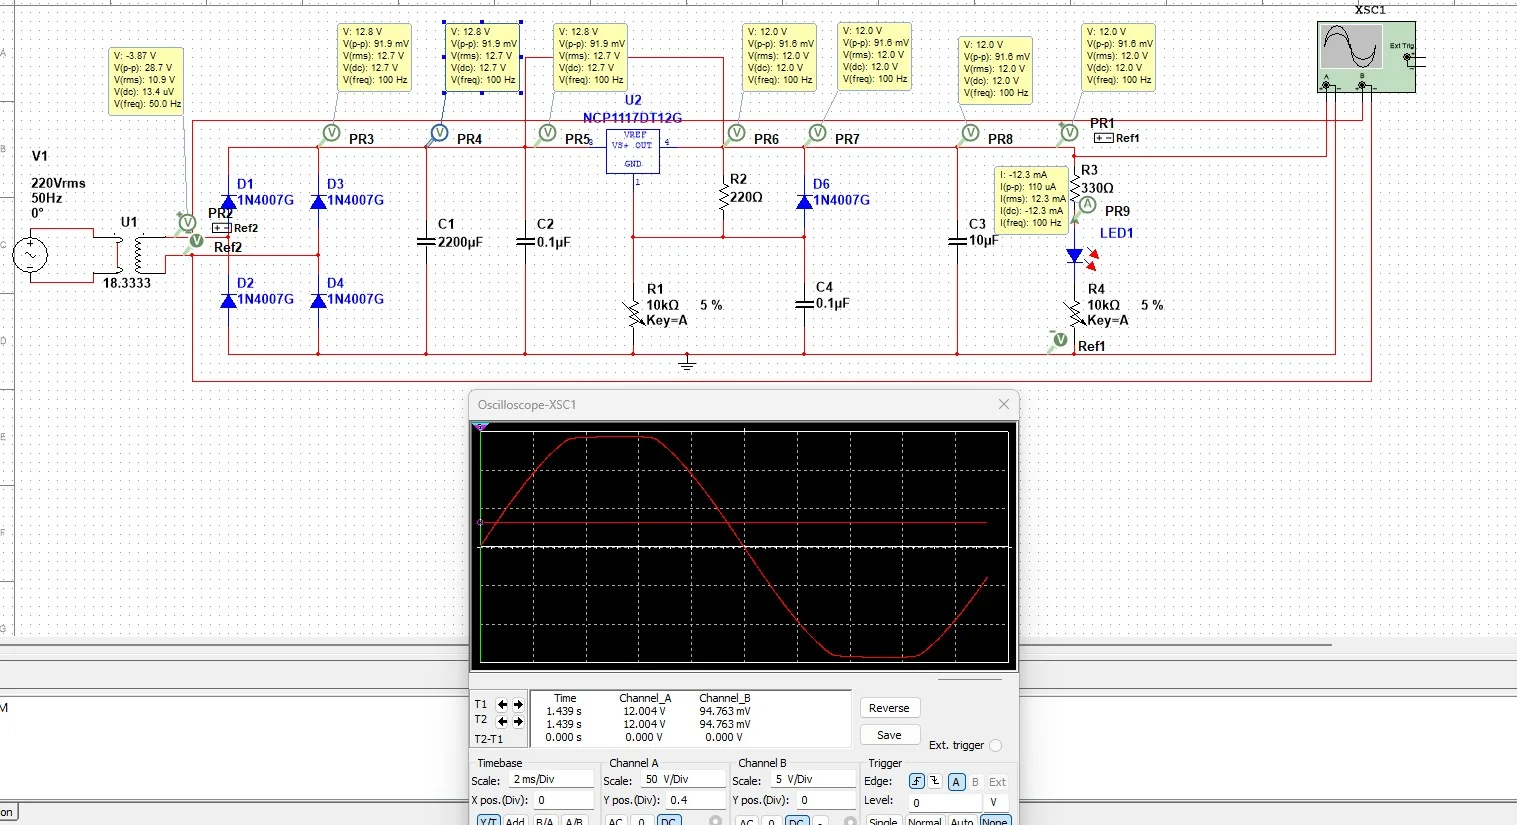Move cursor T2 right with arrow
Viewport: 1517px width, 825px height.
click(518, 721)
